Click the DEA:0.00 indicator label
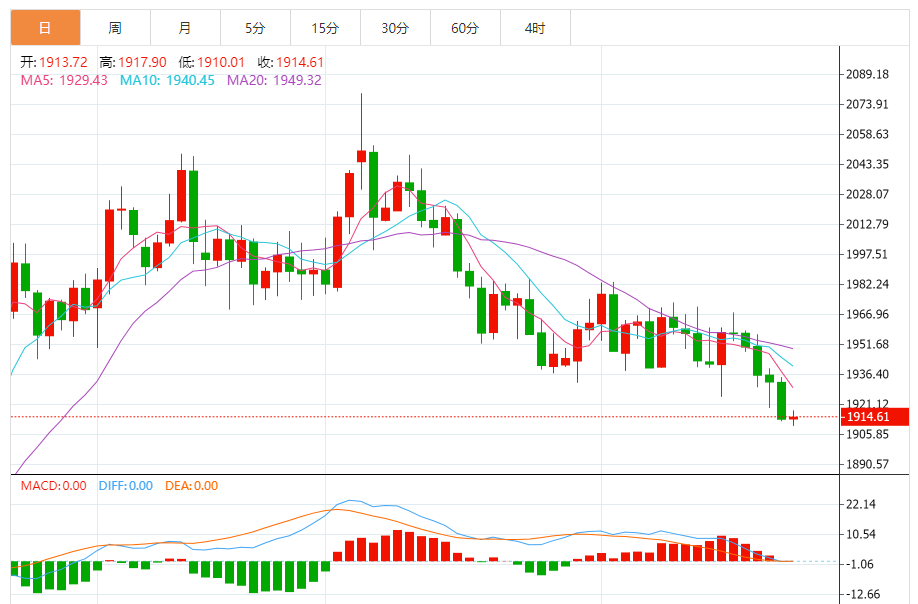Image resolution: width=918 pixels, height=604 pixels. pyautogui.click(x=191, y=486)
